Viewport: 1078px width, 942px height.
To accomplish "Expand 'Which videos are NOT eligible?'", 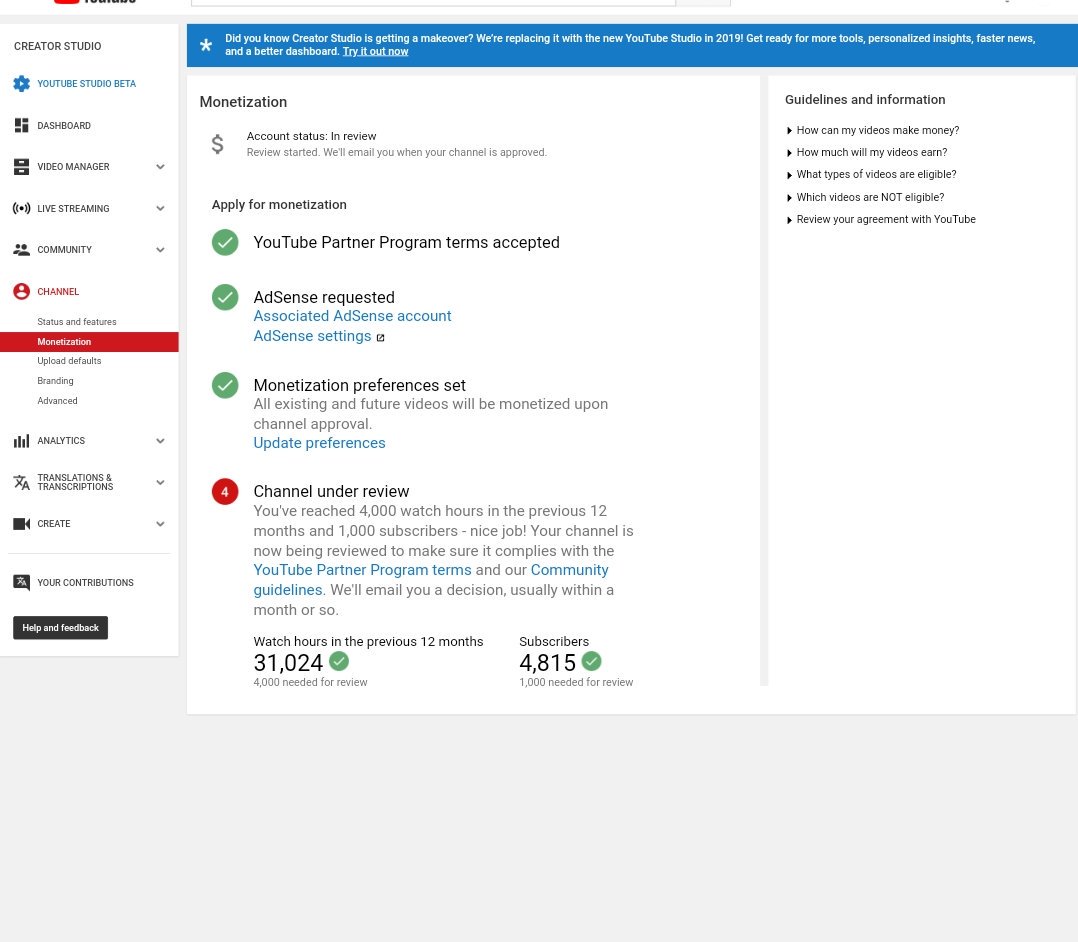I will [865, 197].
